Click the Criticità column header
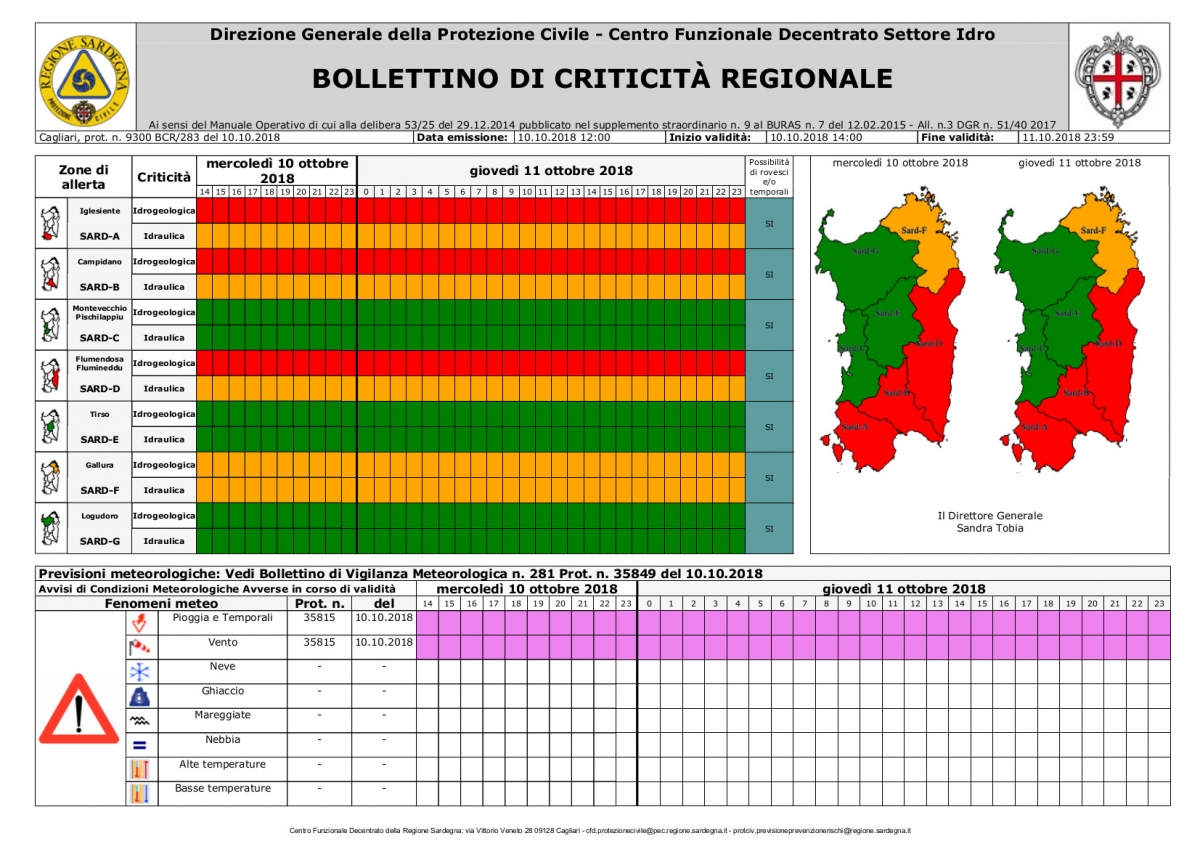Screen dimensions: 1200x849 click(163, 177)
